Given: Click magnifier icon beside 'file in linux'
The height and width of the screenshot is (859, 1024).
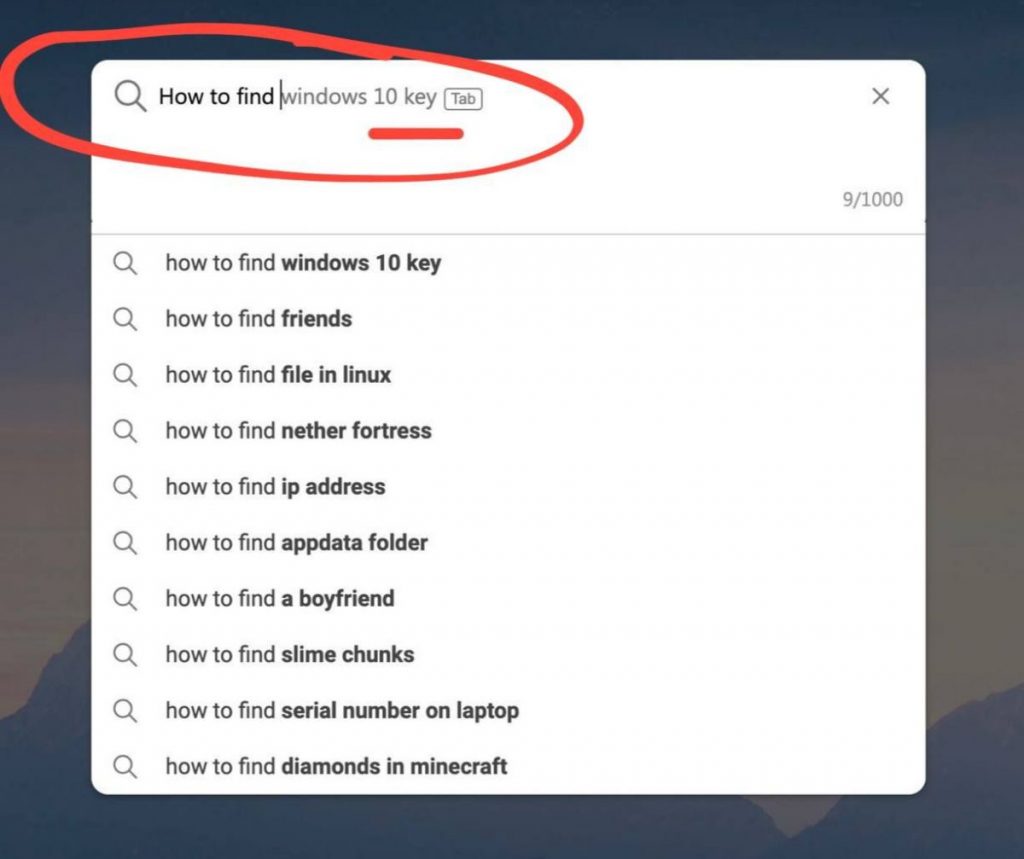Looking at the screenshot, I should pyautogui.click(x=125, y=376).
